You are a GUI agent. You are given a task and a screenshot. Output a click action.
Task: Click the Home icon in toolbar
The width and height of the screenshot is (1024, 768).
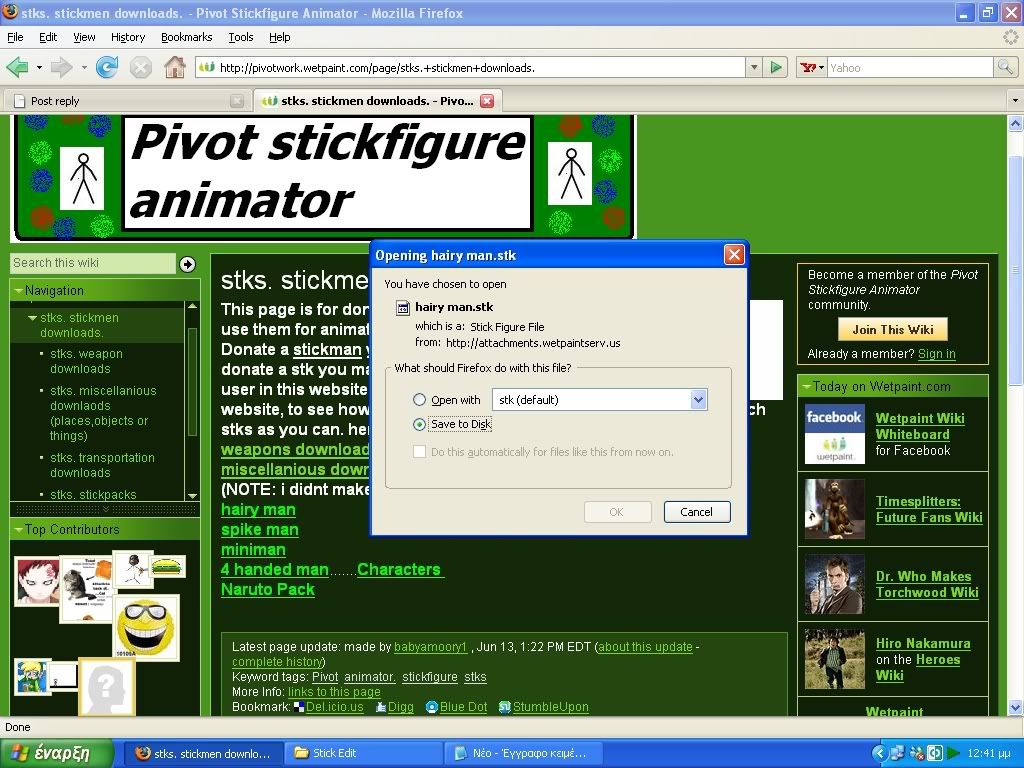pos(175,68)
